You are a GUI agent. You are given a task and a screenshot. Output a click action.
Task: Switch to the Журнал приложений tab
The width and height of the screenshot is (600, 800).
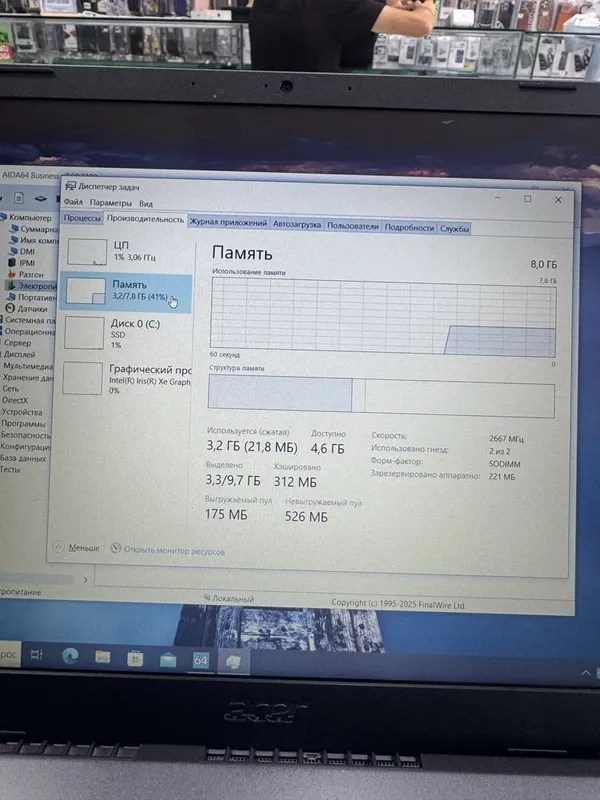click(228, 222)
